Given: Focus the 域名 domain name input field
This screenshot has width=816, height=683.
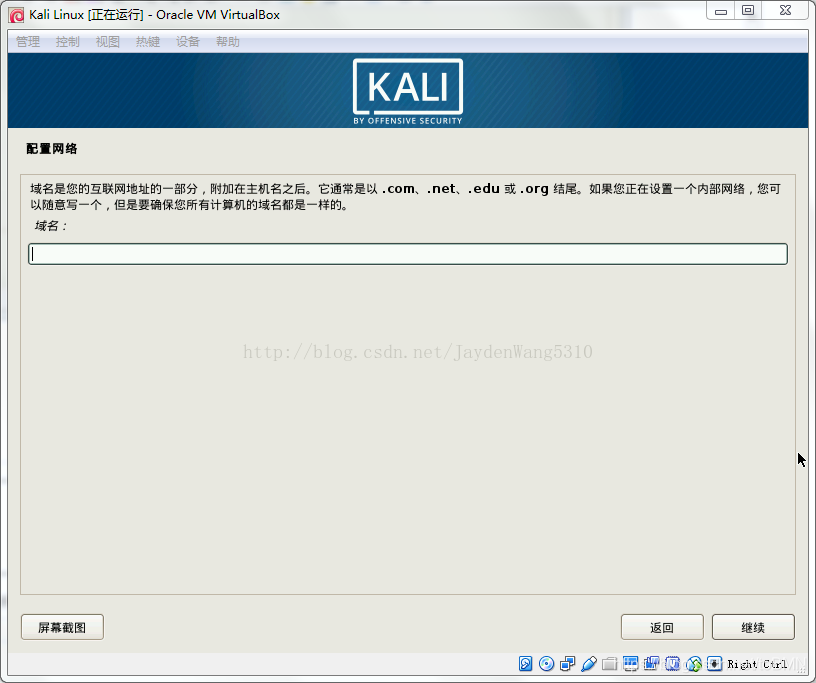Looking at the screenshot, I should coord(408,254).
